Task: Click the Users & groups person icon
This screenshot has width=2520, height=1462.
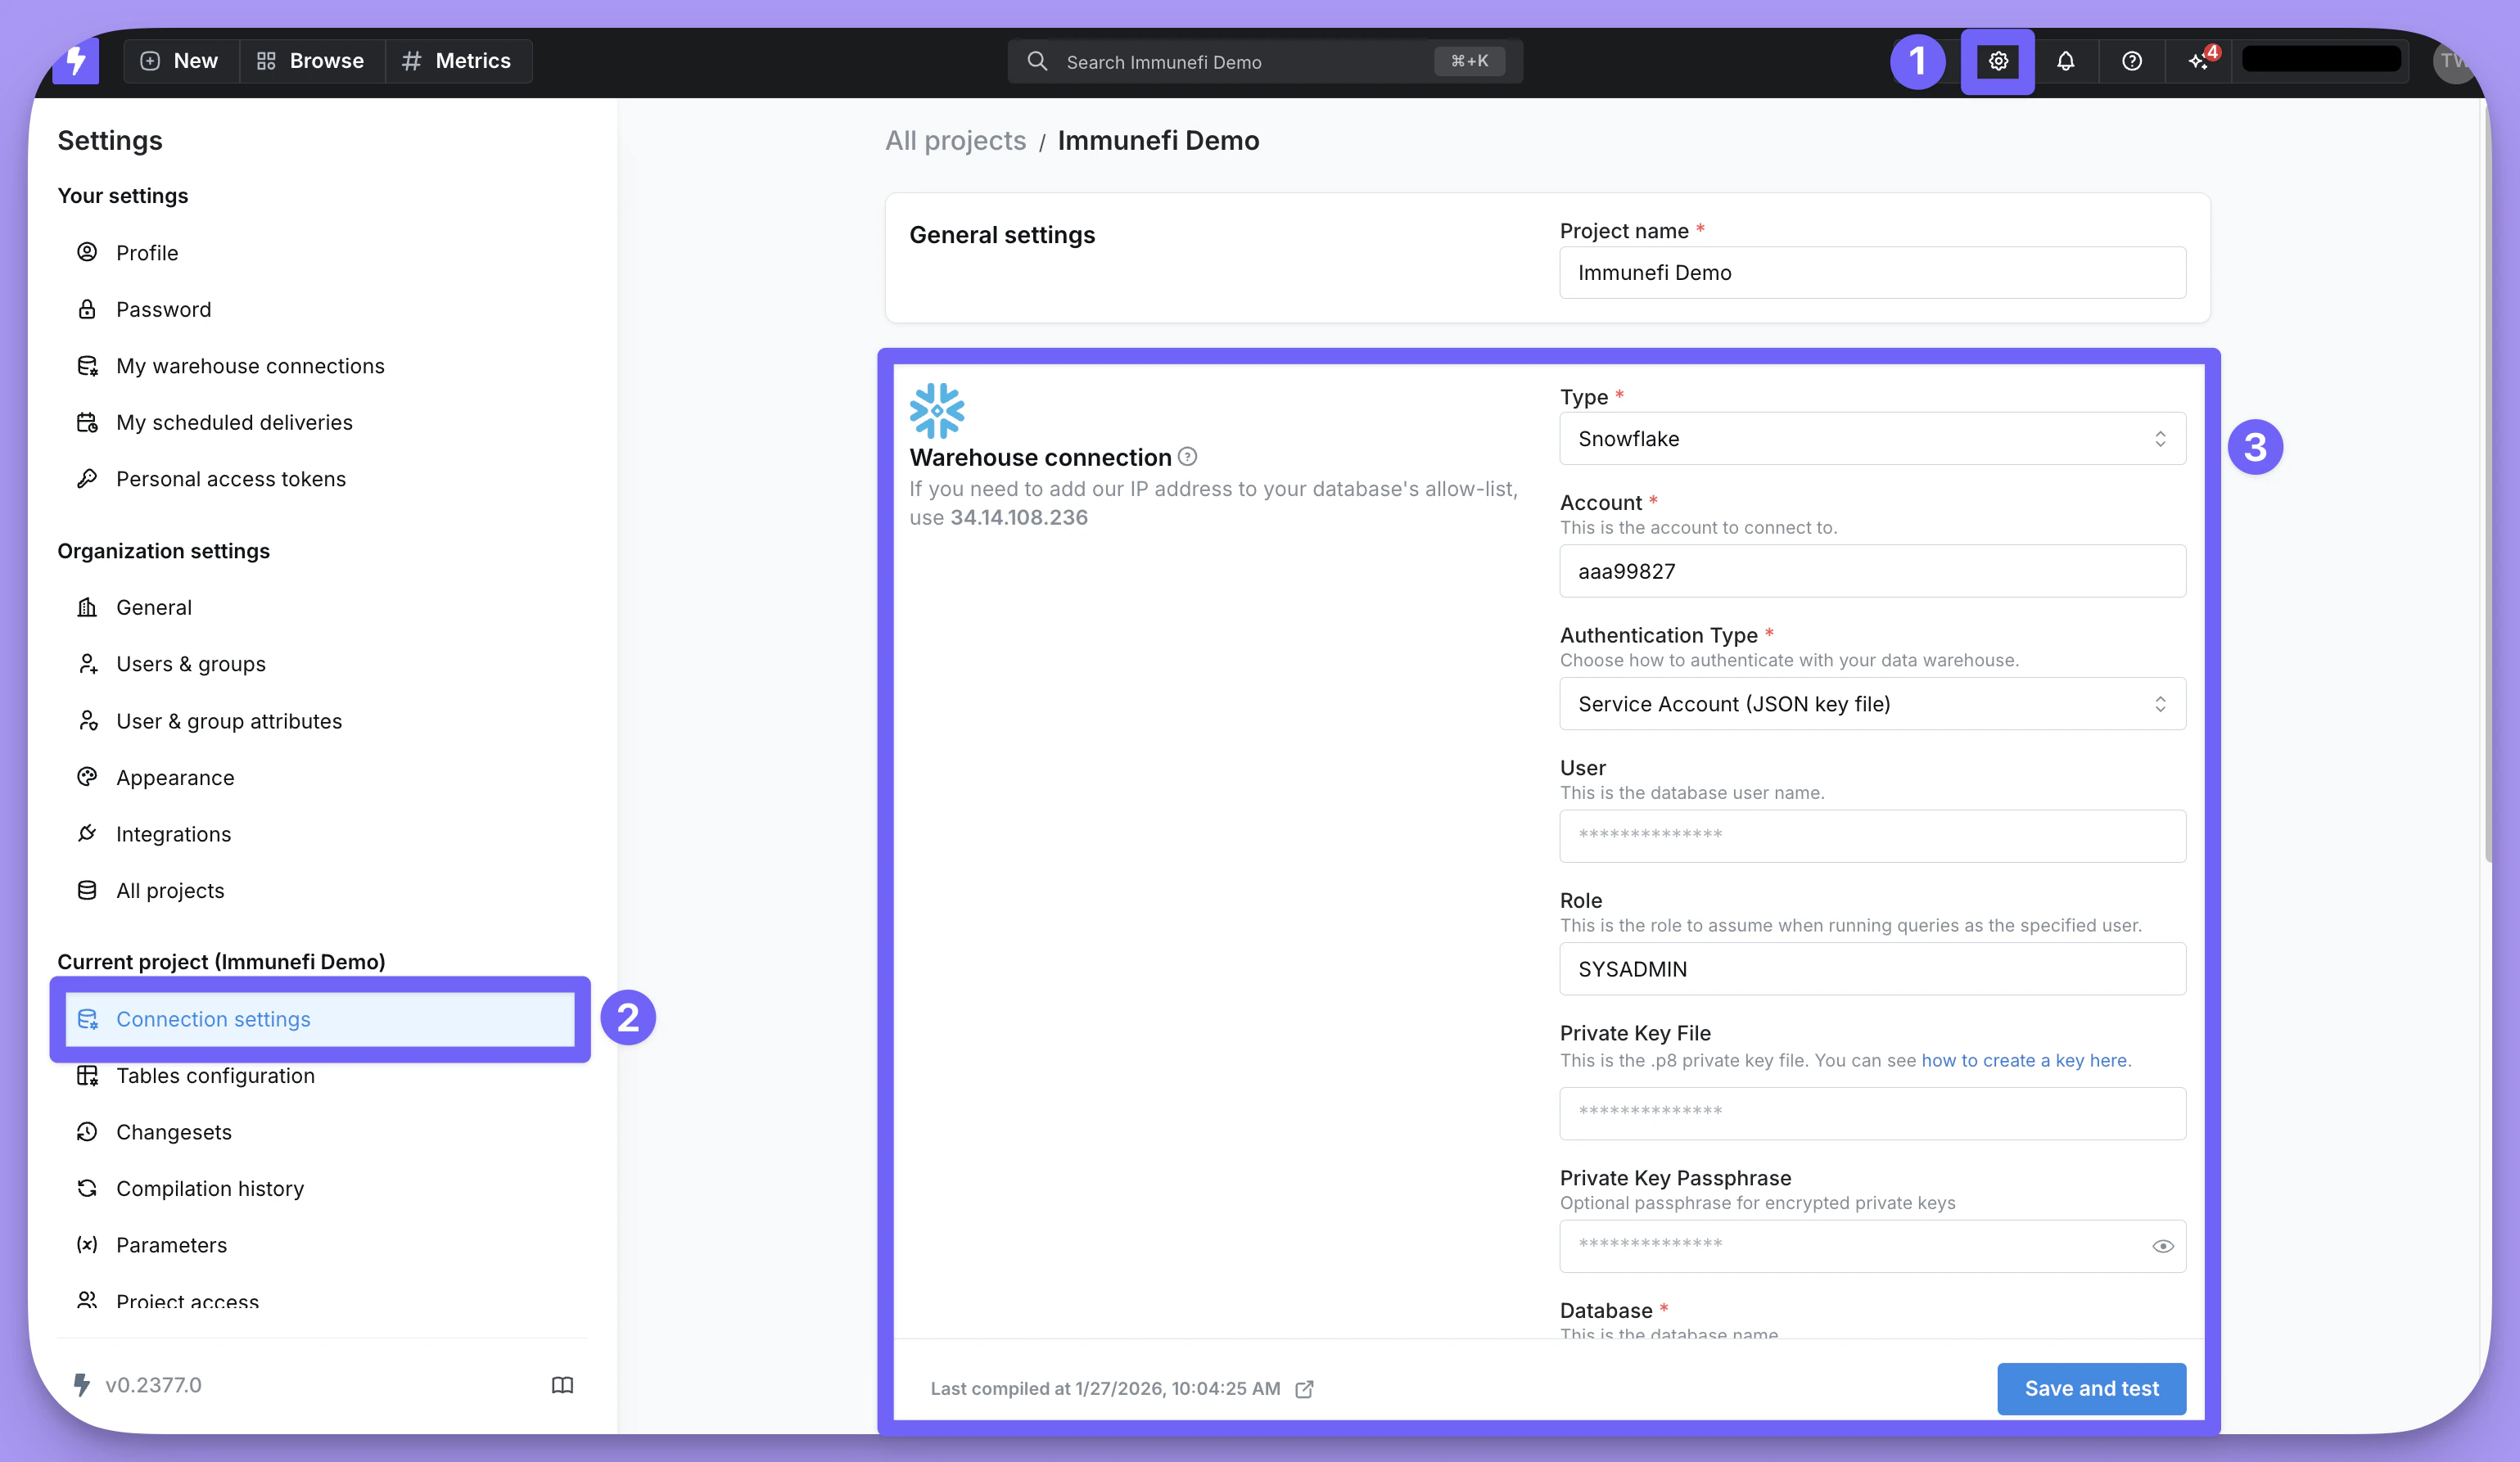Action: tap(87, 663)
